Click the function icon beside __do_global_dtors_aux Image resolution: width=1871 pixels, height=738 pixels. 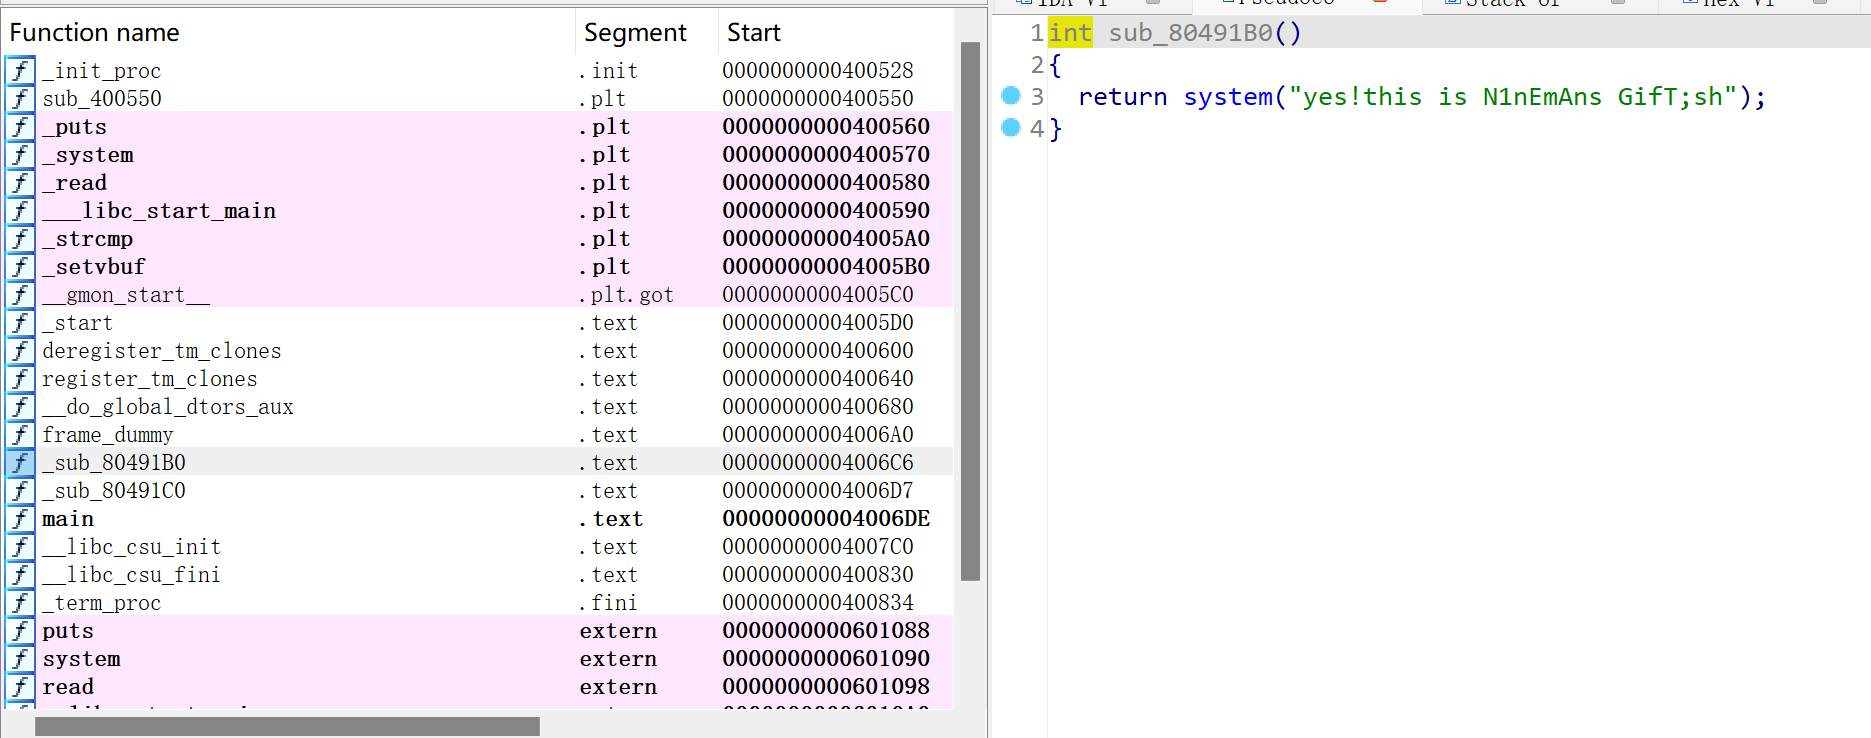pos(20,407)
